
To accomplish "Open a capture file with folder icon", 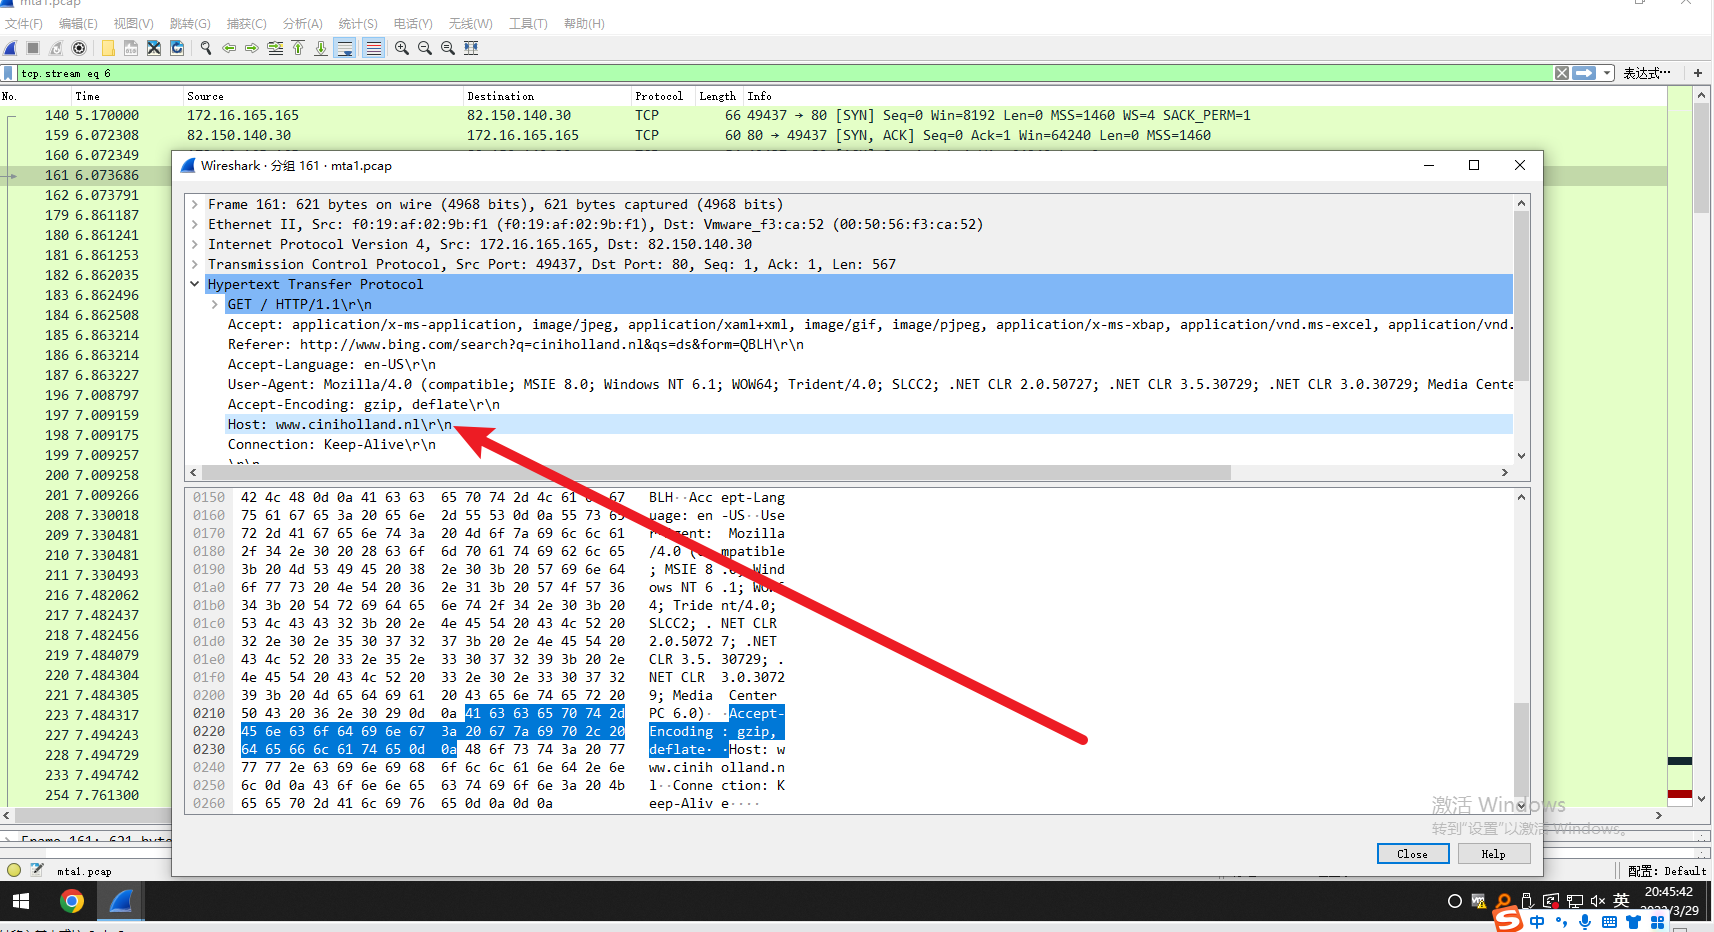I will (x=107, y=48).
